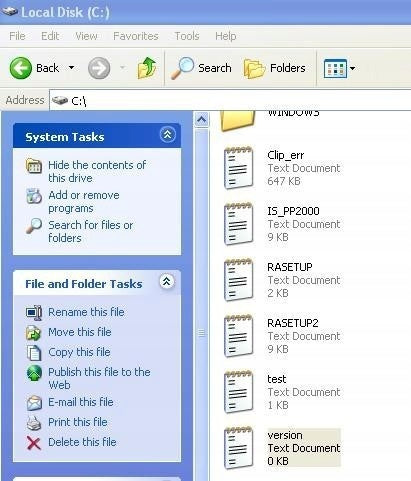Select the Clip_err text document icon
The height and width of the screenshot is (481, 411).
coord(238,168)
